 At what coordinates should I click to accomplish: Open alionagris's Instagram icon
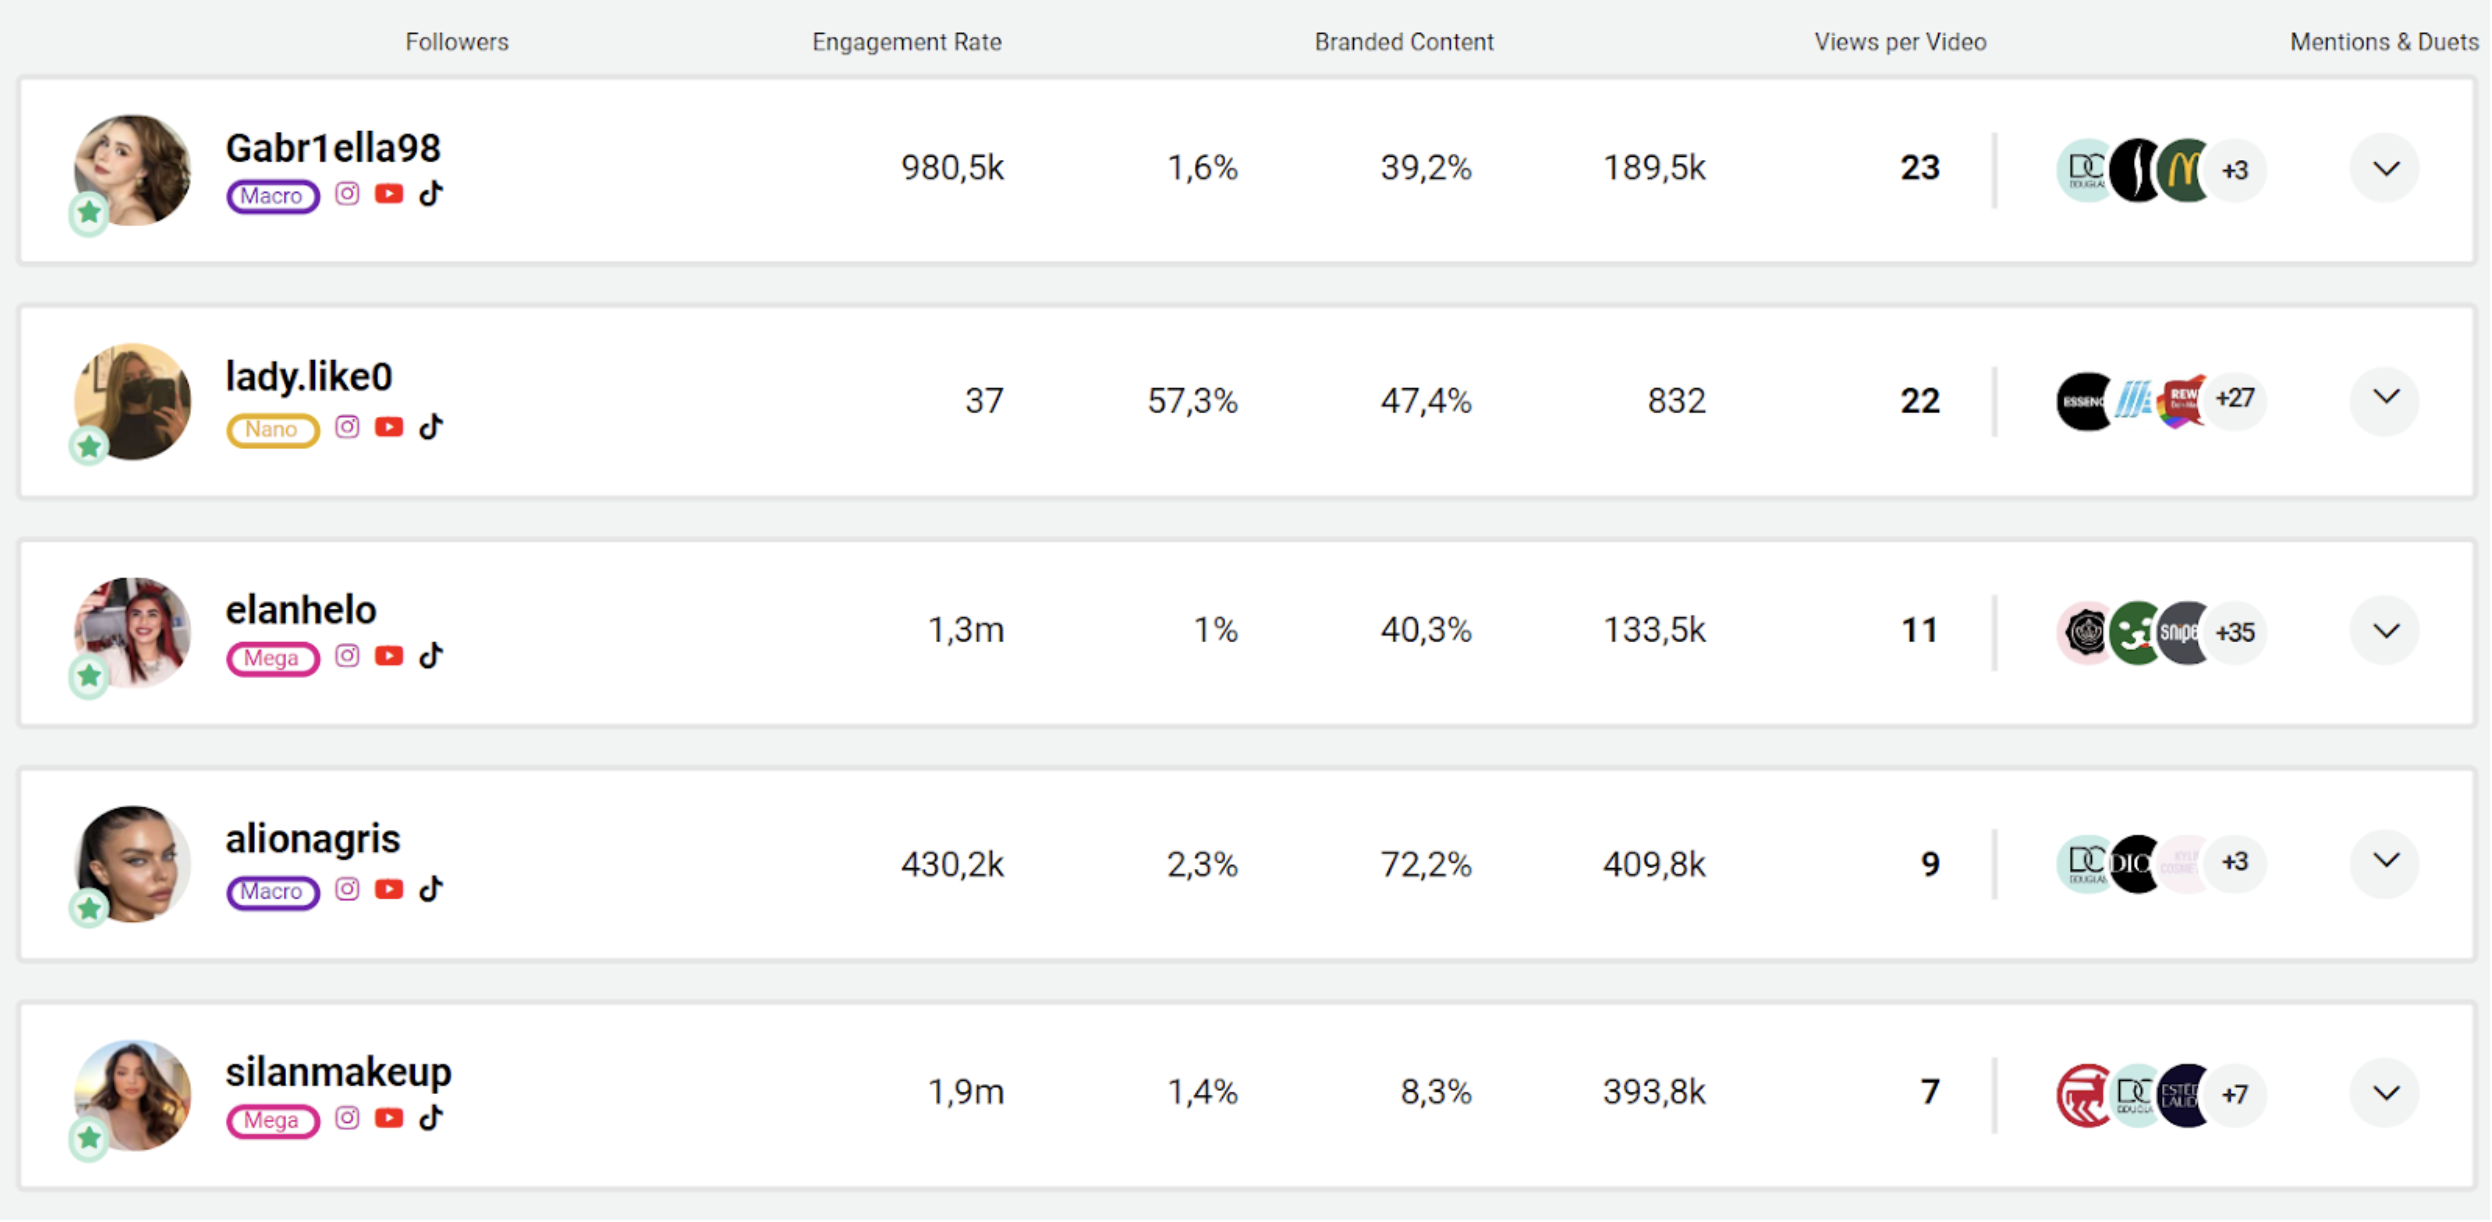[347, 890]
